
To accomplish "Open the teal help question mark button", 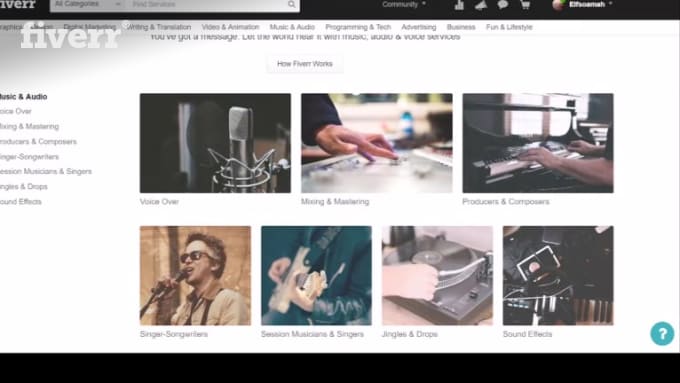I will click(x=662, y=334).
